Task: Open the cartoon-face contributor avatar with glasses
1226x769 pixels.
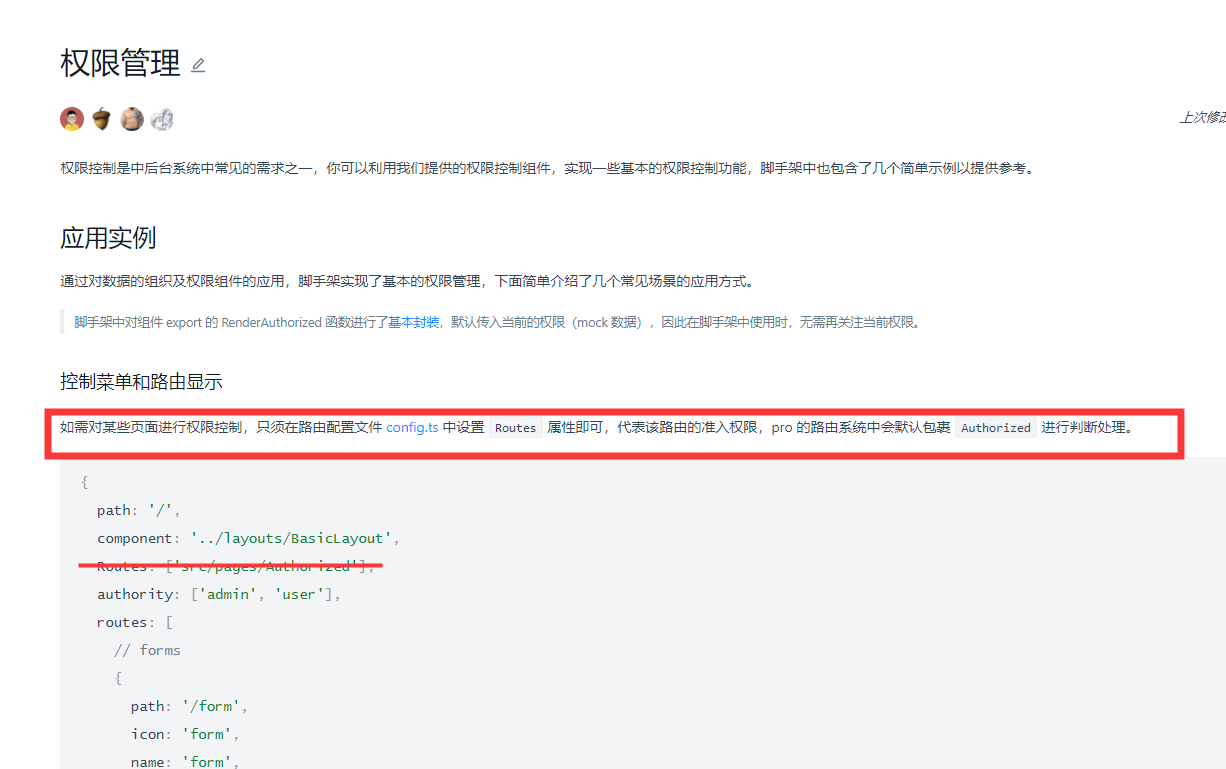Action: (72, 119)
